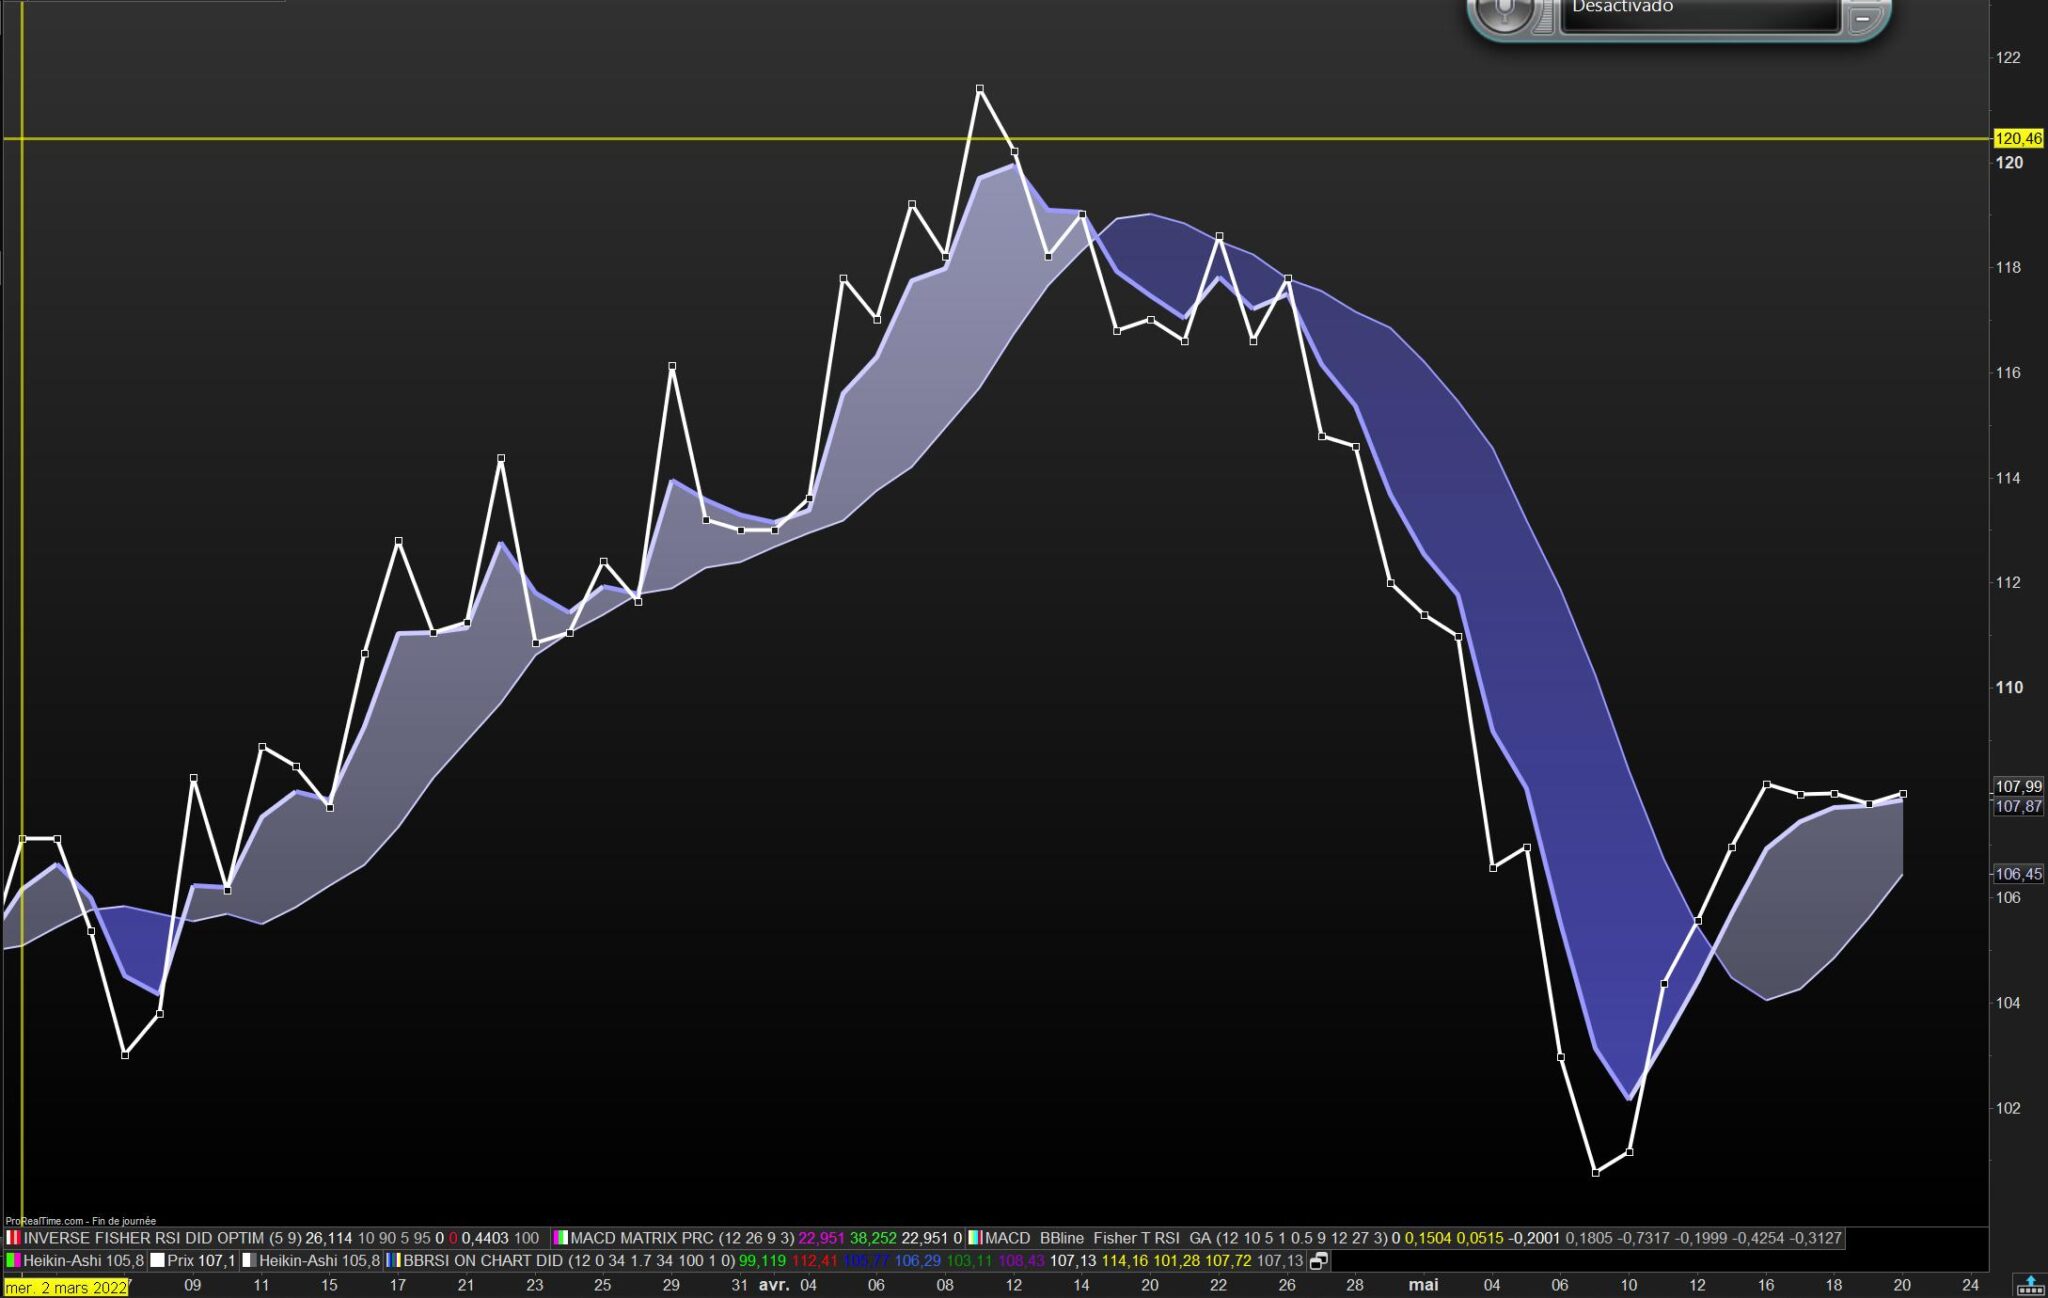The width and height of the screenshot is (2048, 1298).
Task: Click the 106,45 price tag on axis
Action: click(2017, 874)
